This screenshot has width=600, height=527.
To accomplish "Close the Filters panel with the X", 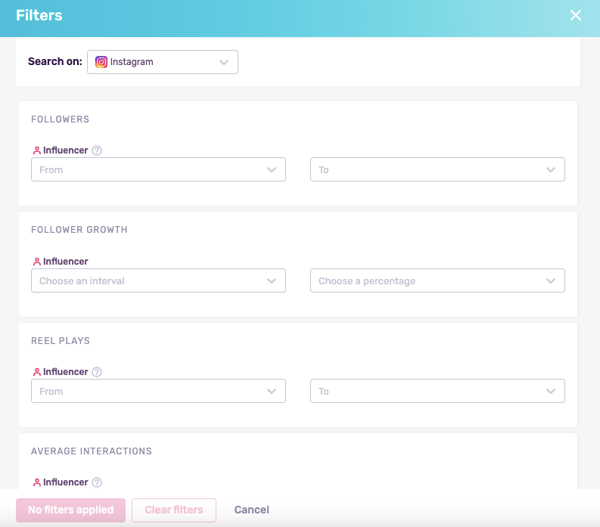I will pos(575,15).
